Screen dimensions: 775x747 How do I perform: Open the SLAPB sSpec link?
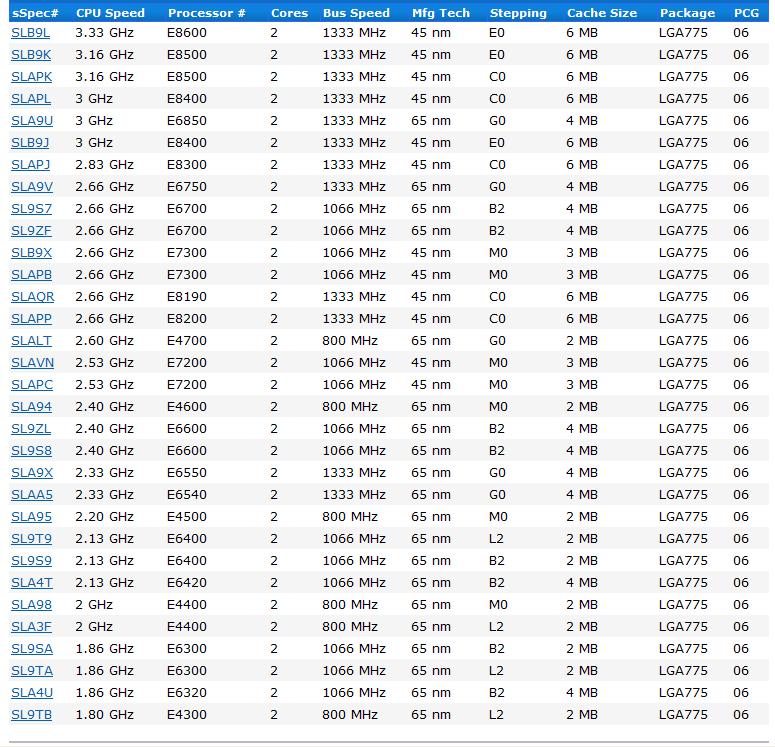tap(31, 275)
